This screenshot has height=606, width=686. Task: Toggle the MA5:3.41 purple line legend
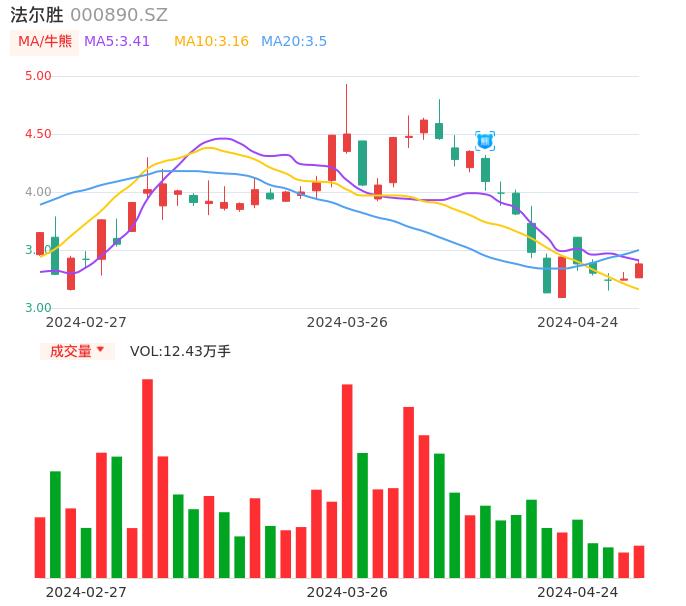117,42
